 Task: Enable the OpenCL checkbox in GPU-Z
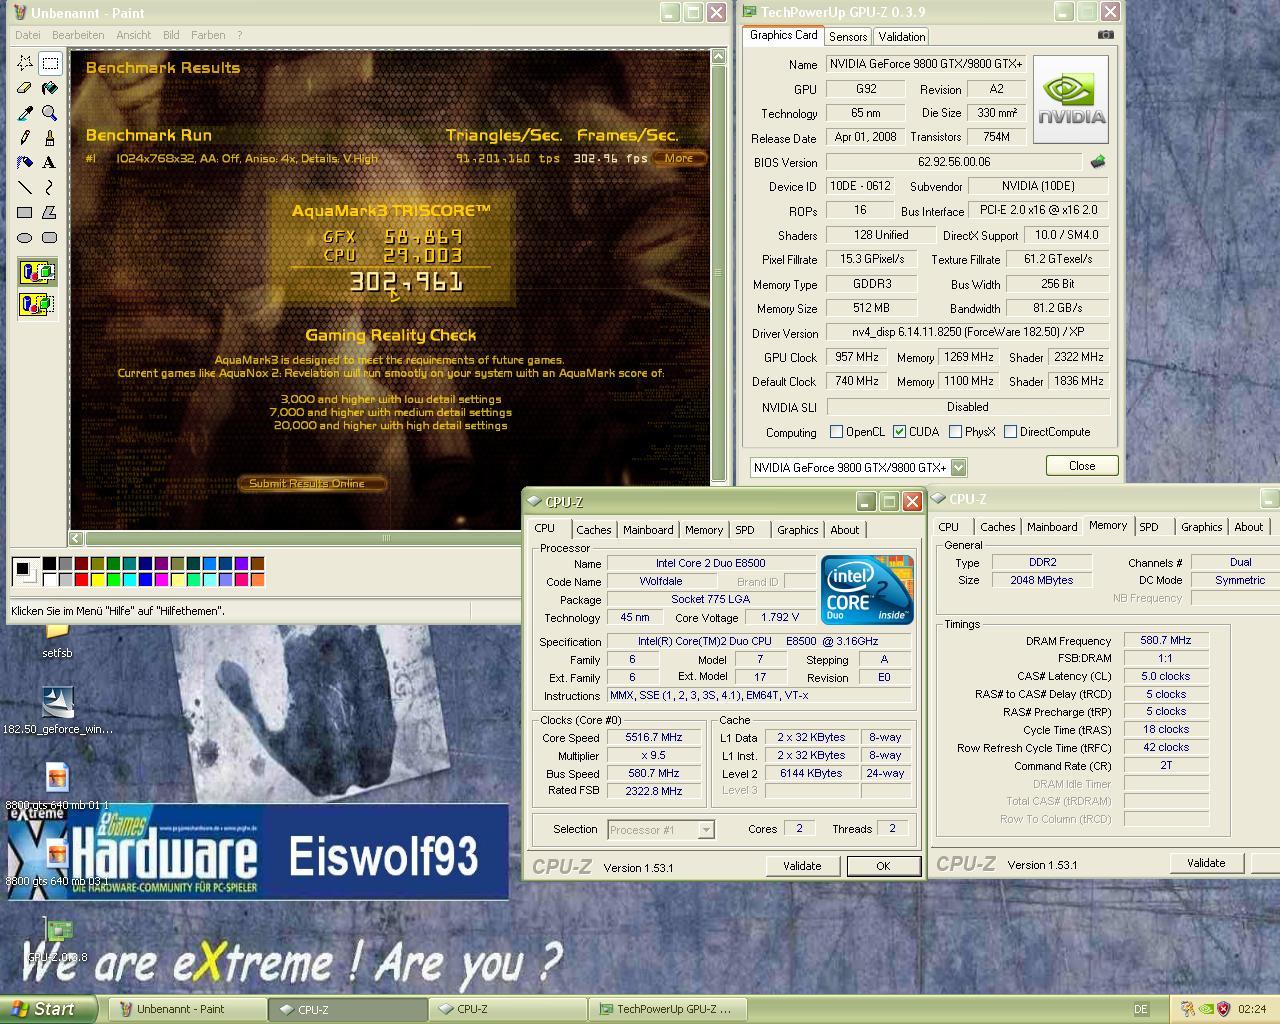pyautogui.click(x=837, y=432)
